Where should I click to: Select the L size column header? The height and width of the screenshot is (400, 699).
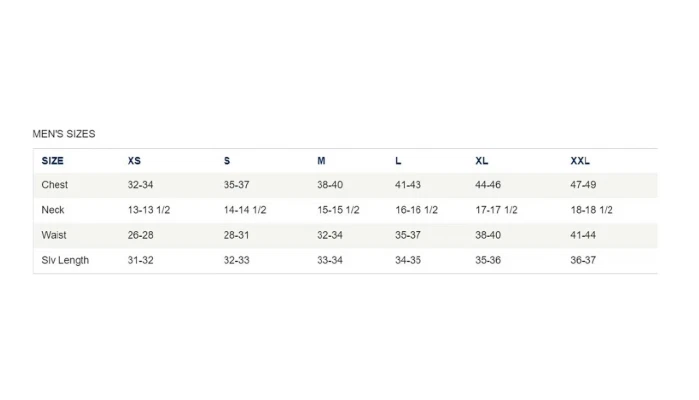tap(398, 161)
